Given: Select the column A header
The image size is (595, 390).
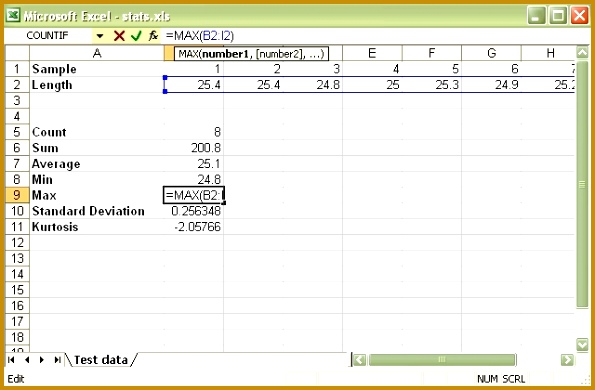Looking at the screenshot, I should click(x=97, y=53).
